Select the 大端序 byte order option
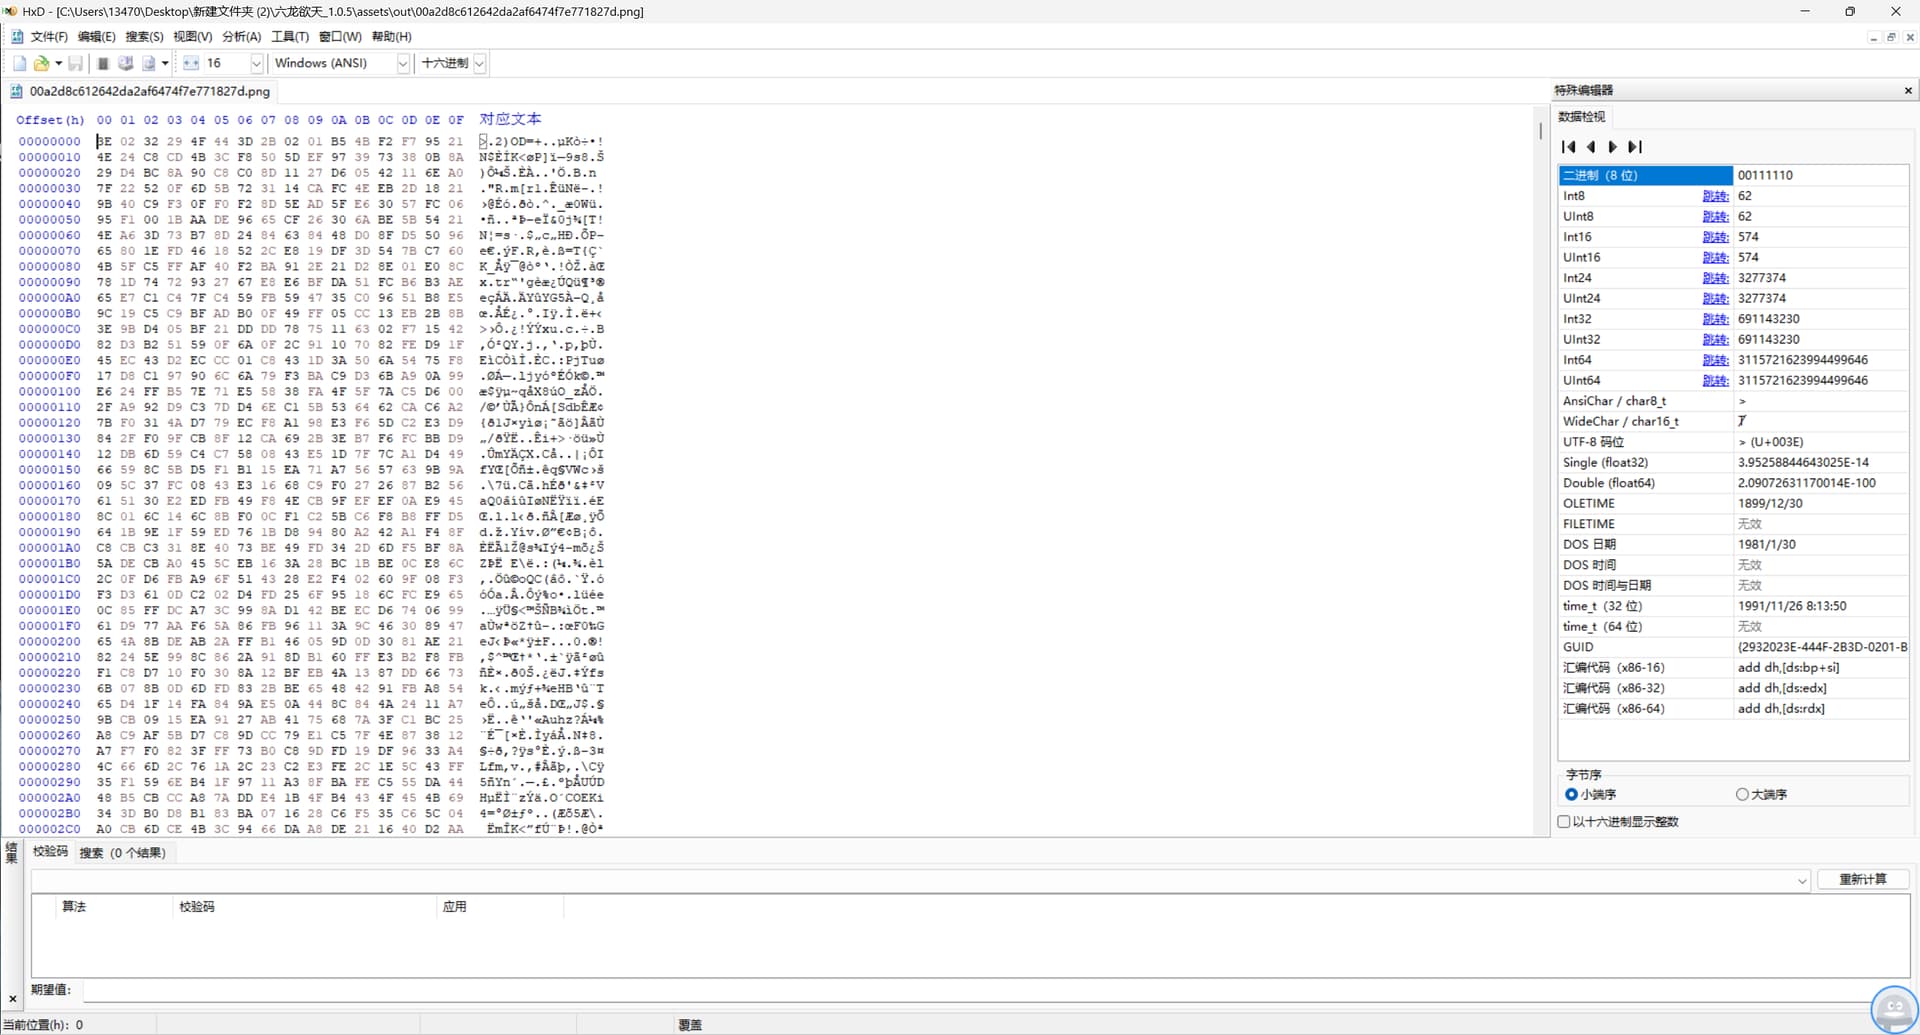The image size is (1920, 1035). point(1742,795)
